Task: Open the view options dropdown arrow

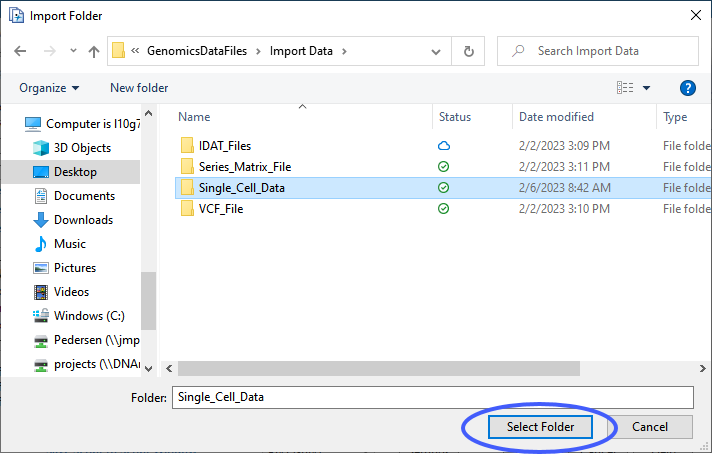Action: click(646, 88)
